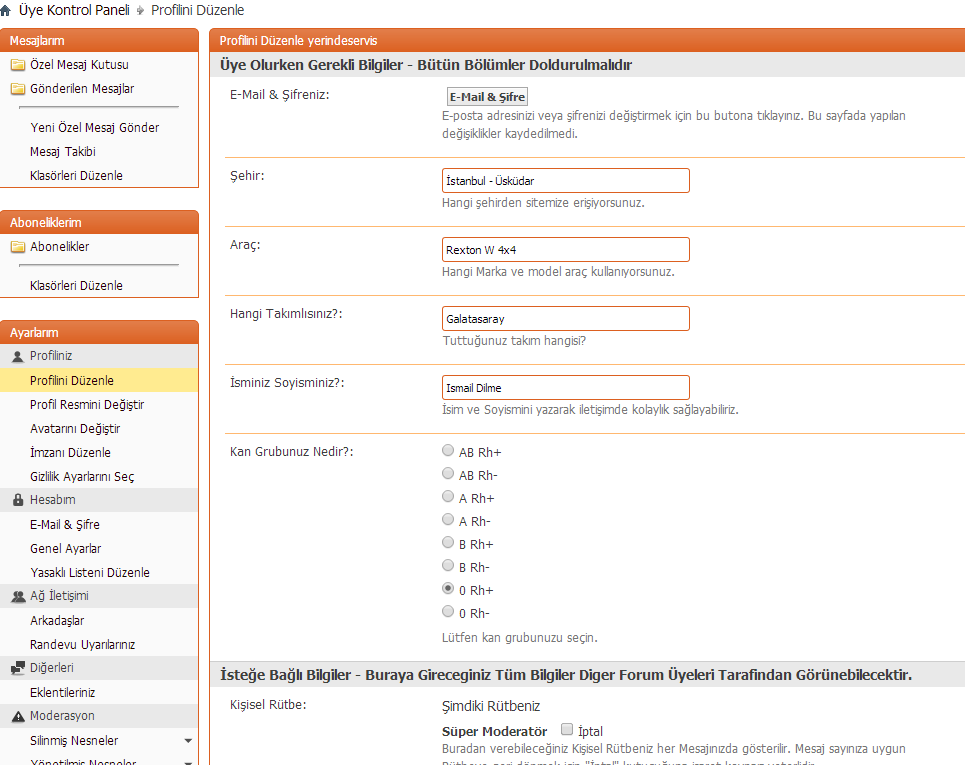Click the İsminiz Soyisminiz input field
Viewport: 965px width, 765px height.
click(566, 387)
